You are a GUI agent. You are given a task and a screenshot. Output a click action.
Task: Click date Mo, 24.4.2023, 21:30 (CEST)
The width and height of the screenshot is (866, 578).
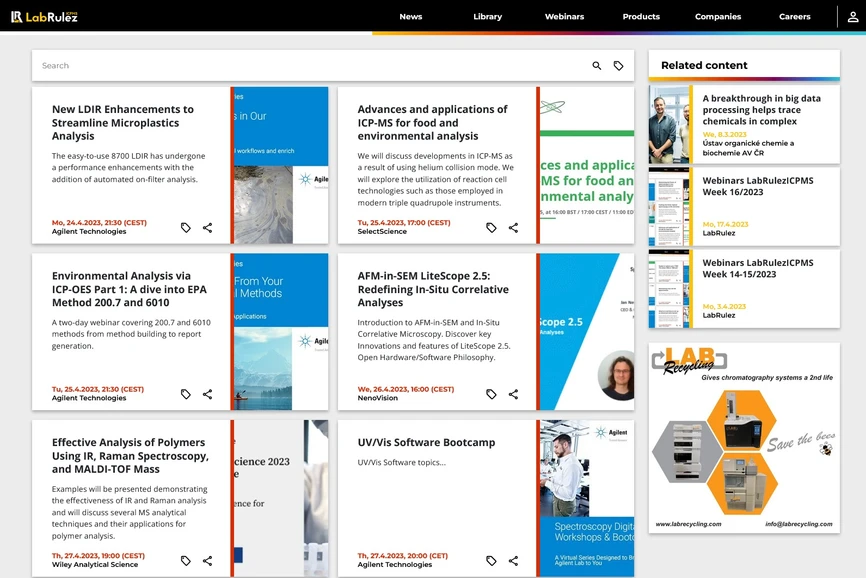(x=99, y=223)
